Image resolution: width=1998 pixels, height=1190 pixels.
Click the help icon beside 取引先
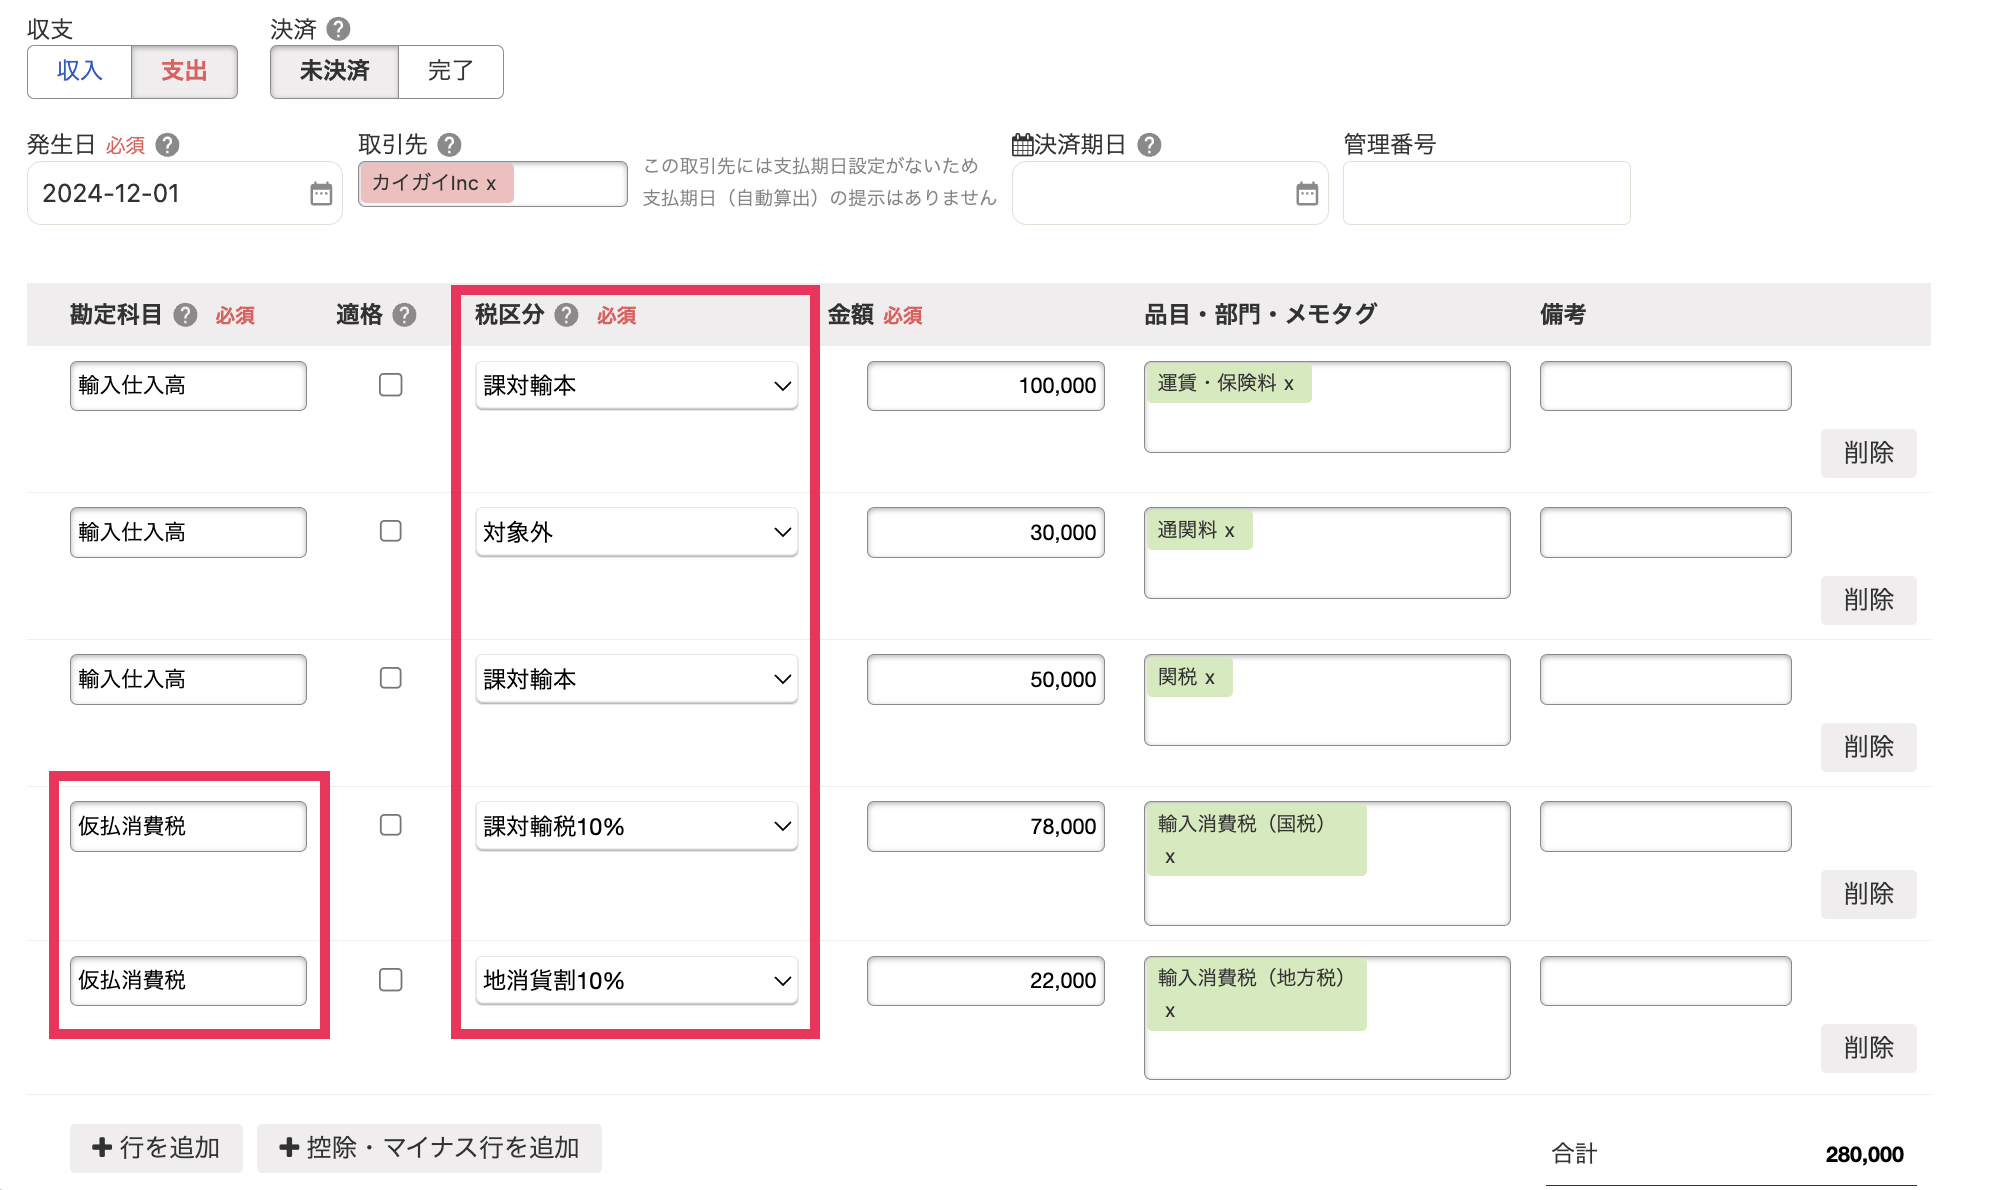[x=450, y=145]
